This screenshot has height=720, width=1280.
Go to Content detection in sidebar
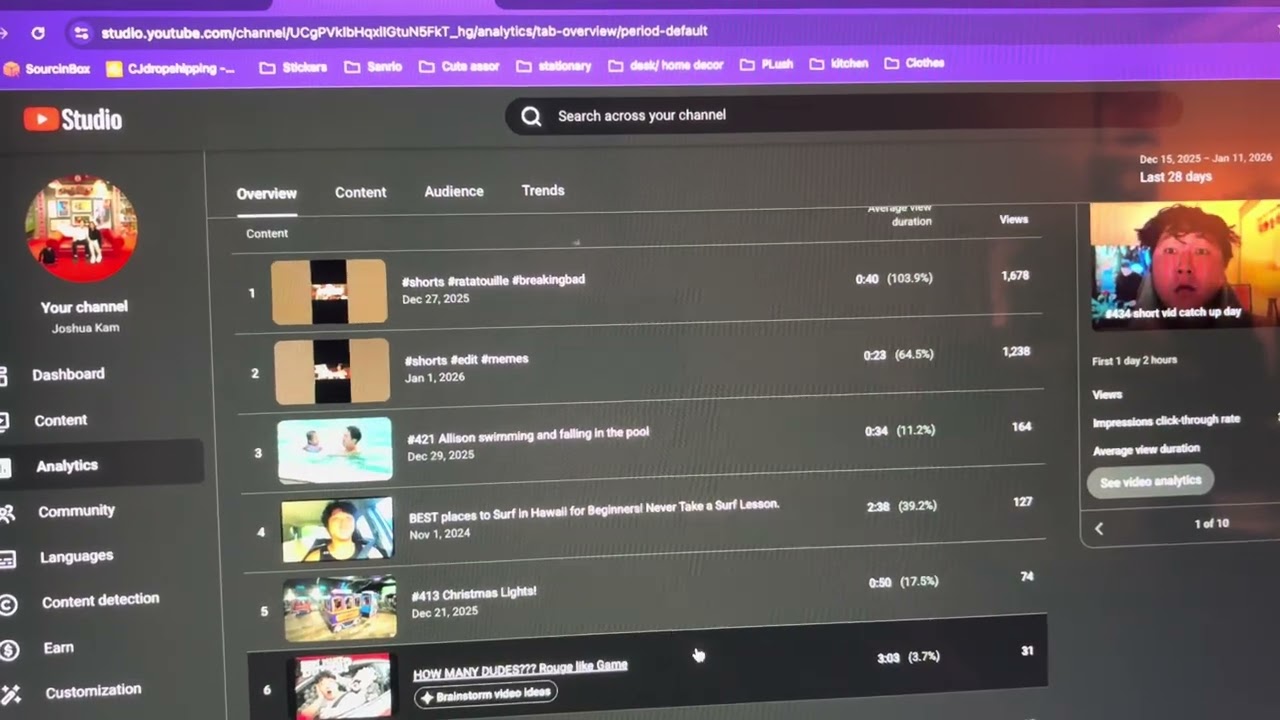coord(100,600)
